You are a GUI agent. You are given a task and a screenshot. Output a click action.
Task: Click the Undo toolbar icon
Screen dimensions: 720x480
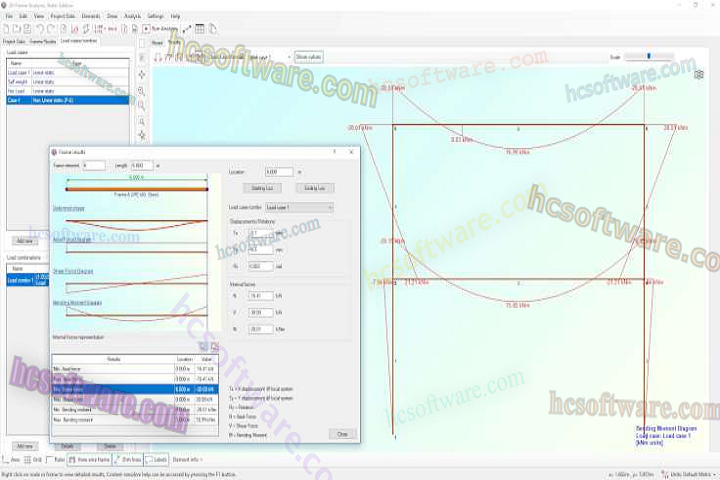[x=39, y=29]
